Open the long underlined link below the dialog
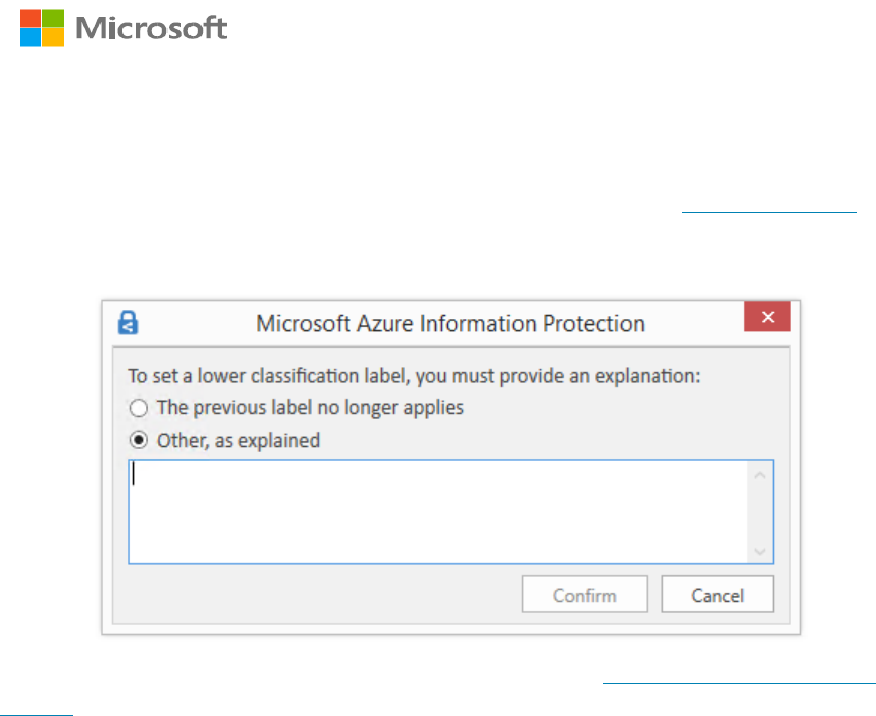The image size is (876, 716). (x=739, y=683)
